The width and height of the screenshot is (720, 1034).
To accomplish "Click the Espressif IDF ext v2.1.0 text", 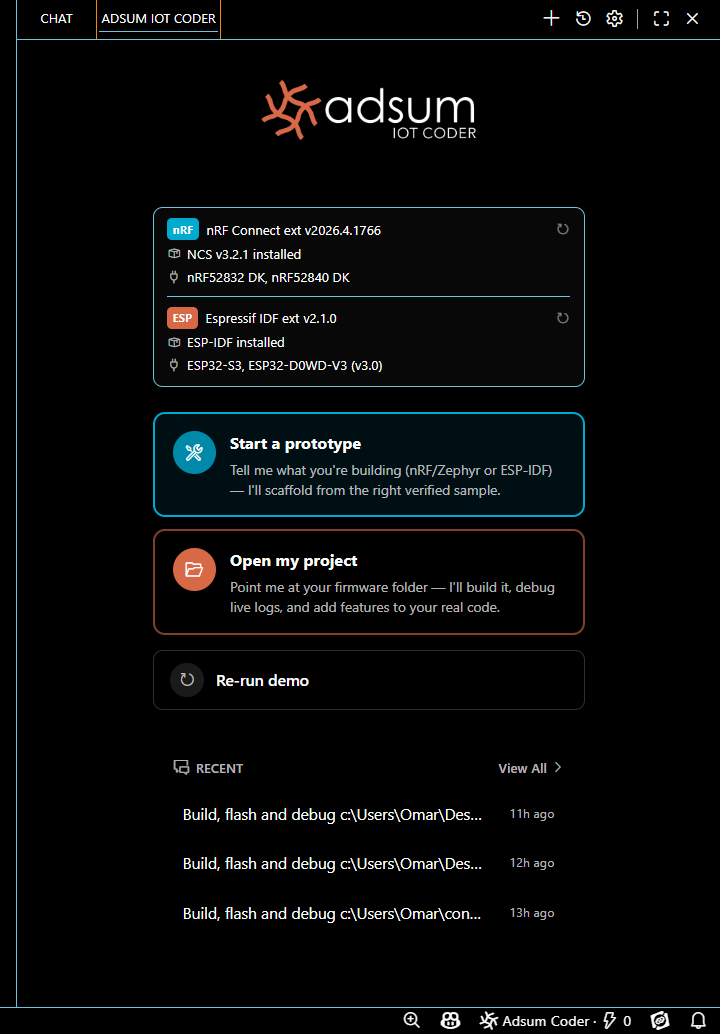I will click(x=271, y=319).
